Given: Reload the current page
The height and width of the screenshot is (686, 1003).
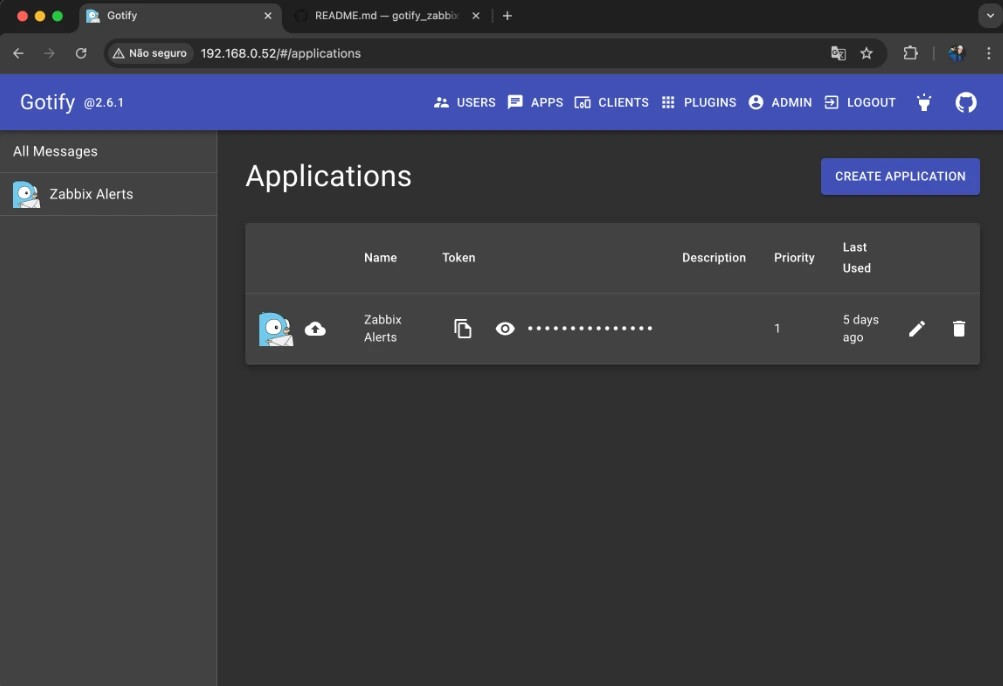Looking at the screenshot, I should point(81,53).
